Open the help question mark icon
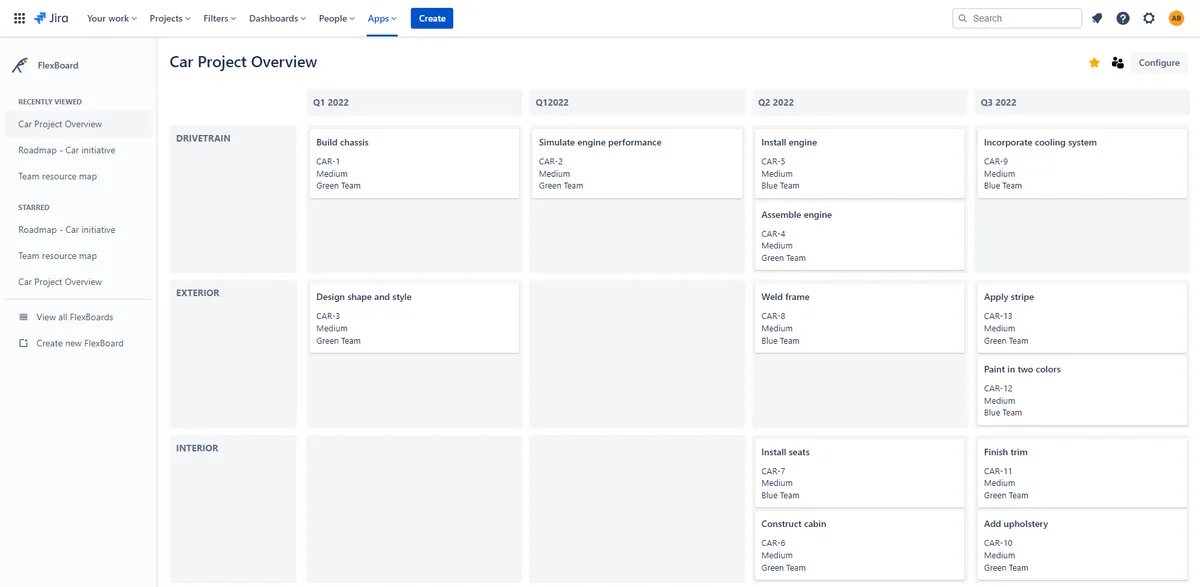 click(1123, 18)
